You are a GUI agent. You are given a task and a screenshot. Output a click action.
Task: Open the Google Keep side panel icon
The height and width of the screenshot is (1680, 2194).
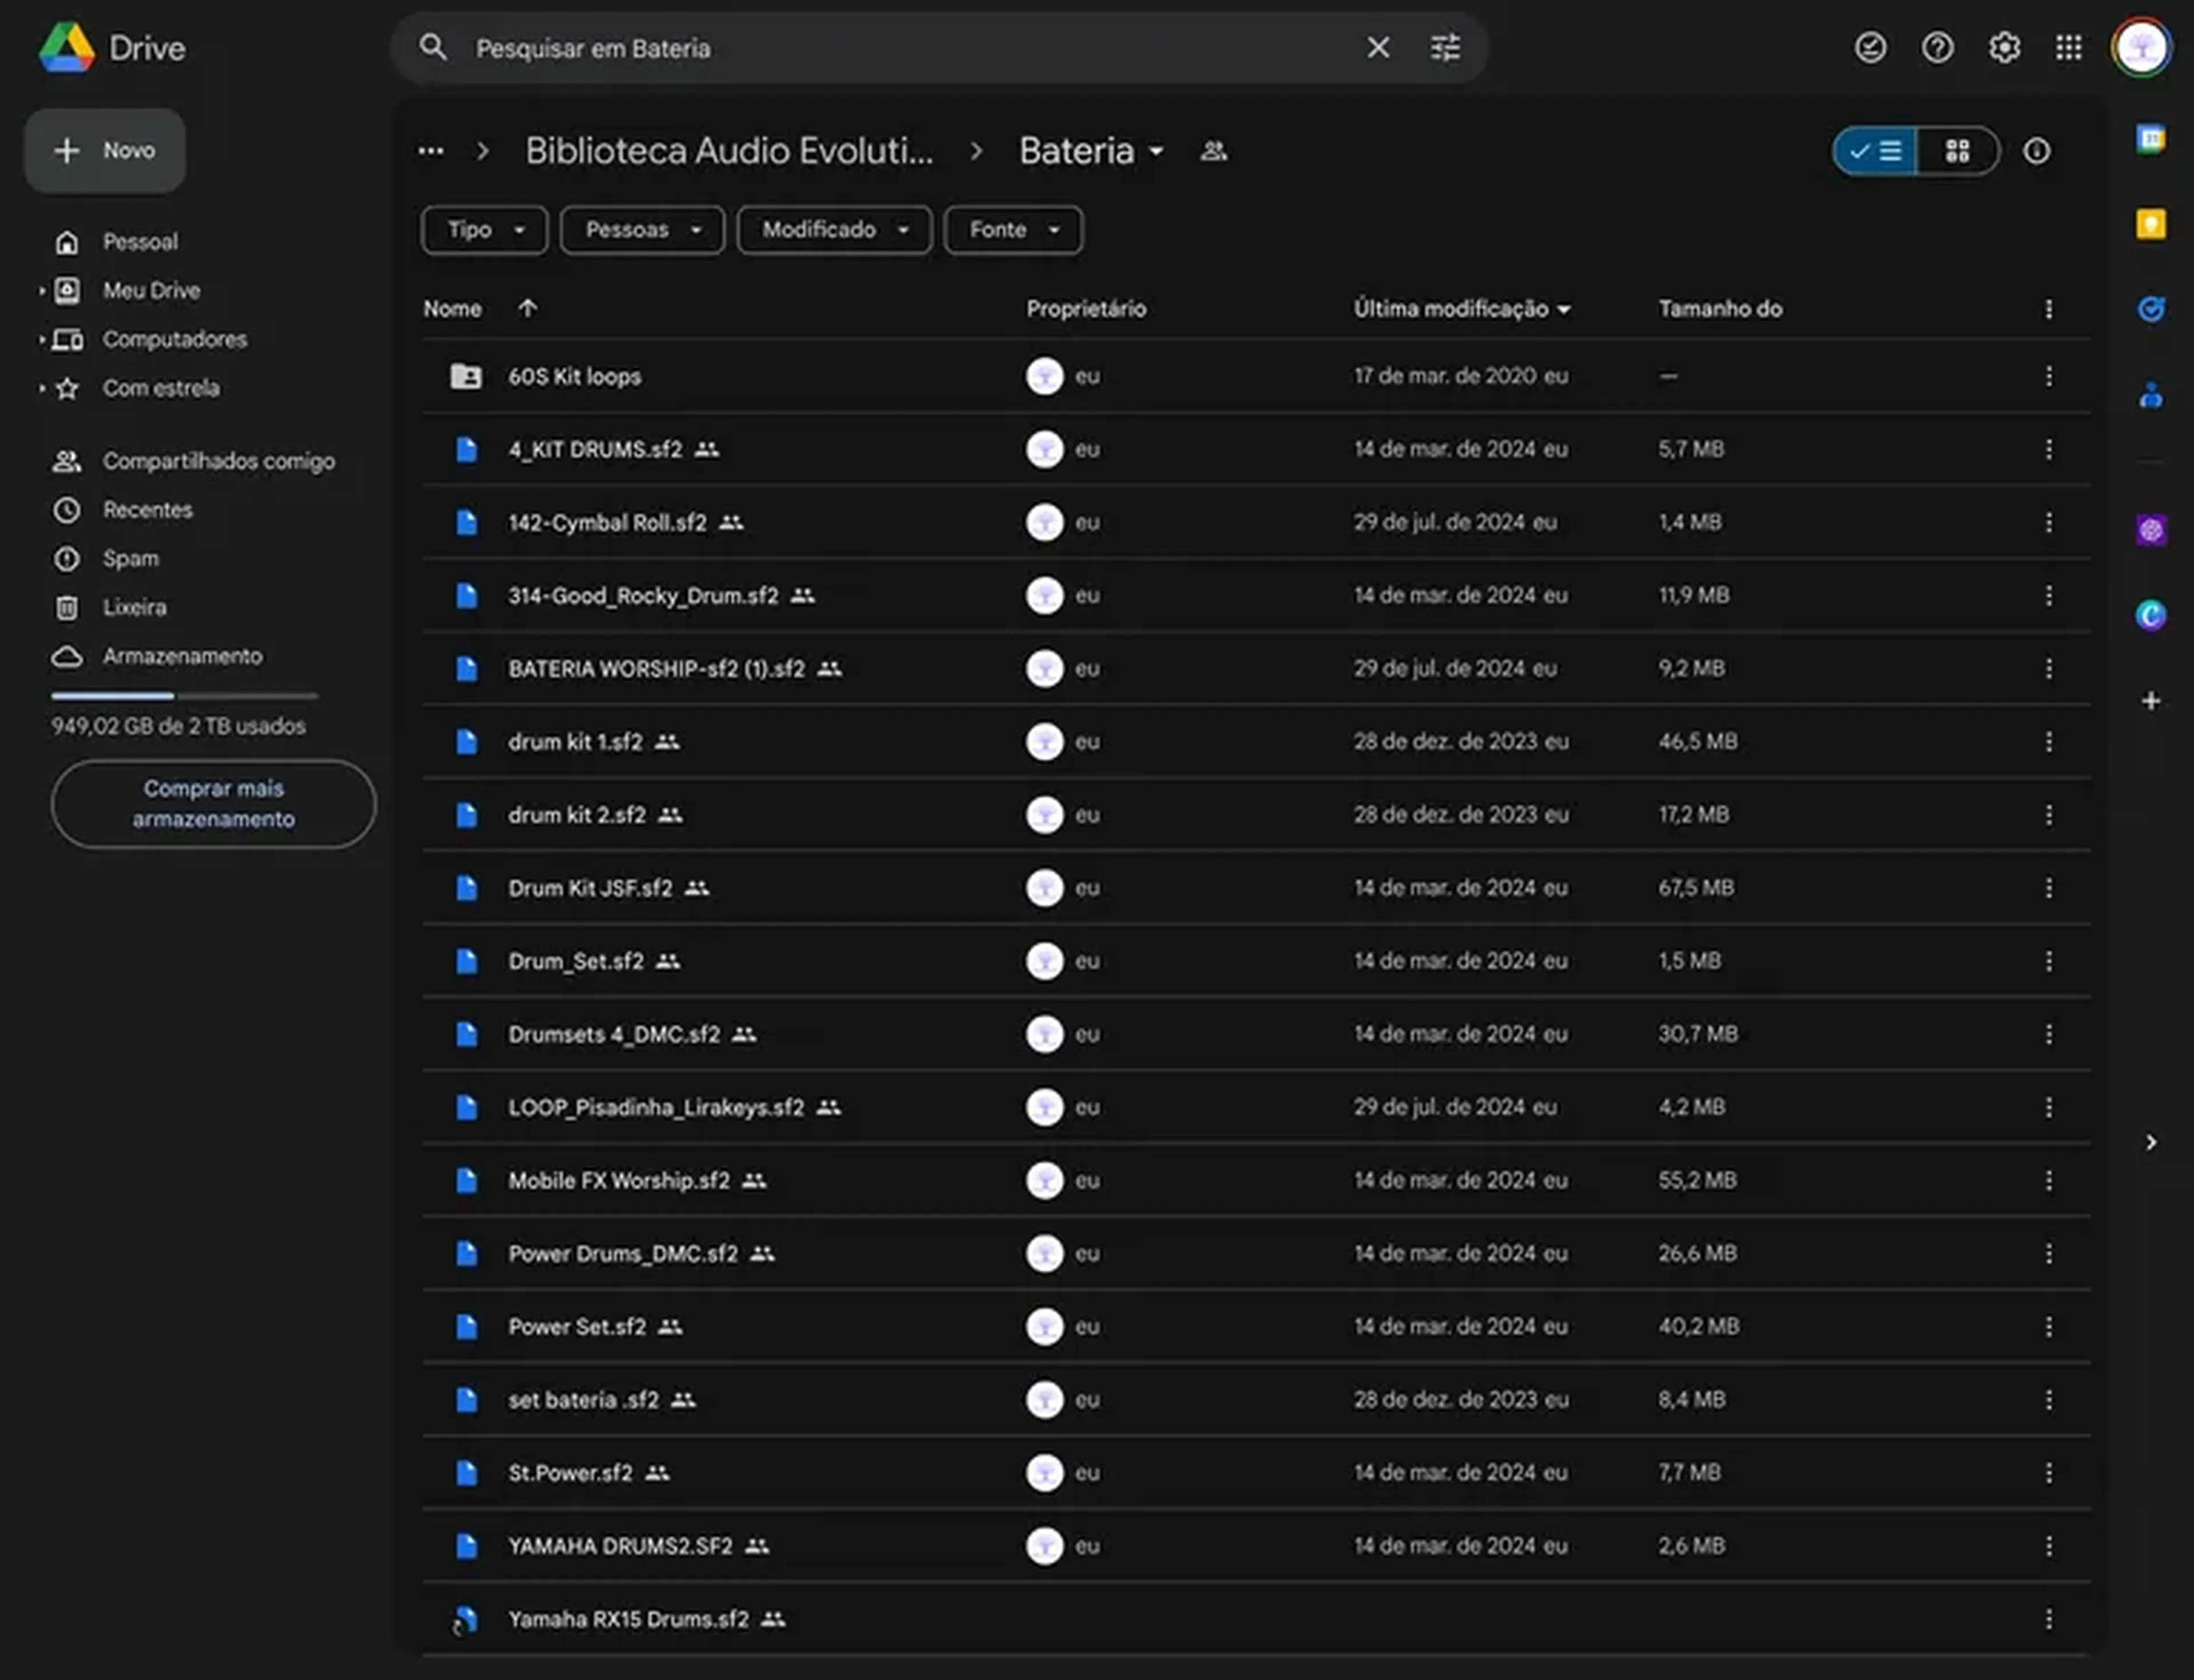(x=2150, y=224)
